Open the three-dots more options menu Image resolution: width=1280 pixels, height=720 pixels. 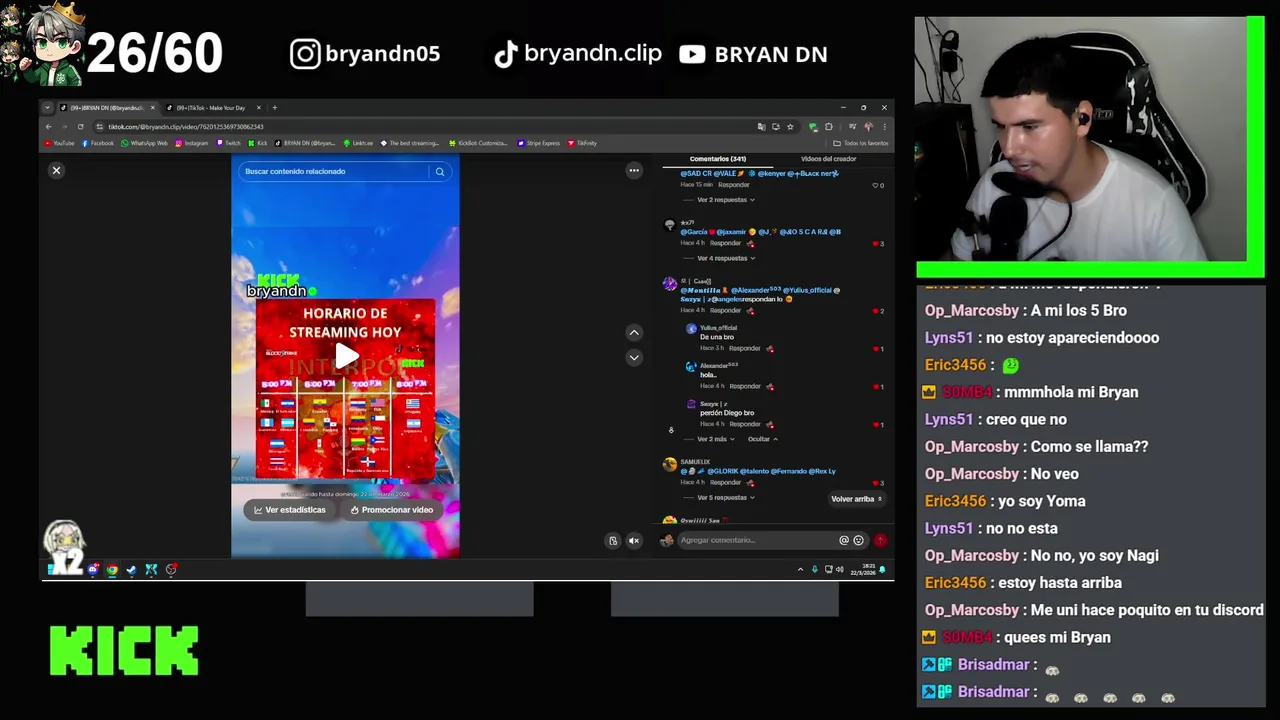(x=634, y=171)
